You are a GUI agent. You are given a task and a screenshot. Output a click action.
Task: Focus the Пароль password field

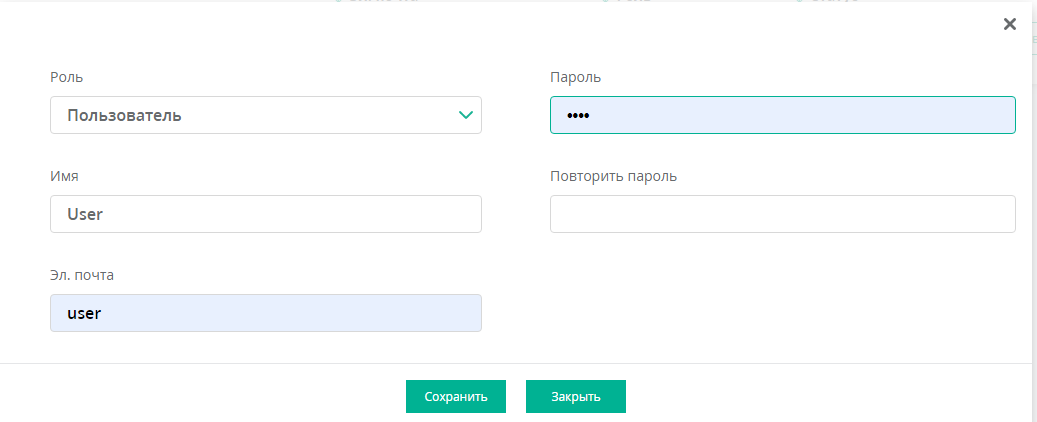click(782, 115)
